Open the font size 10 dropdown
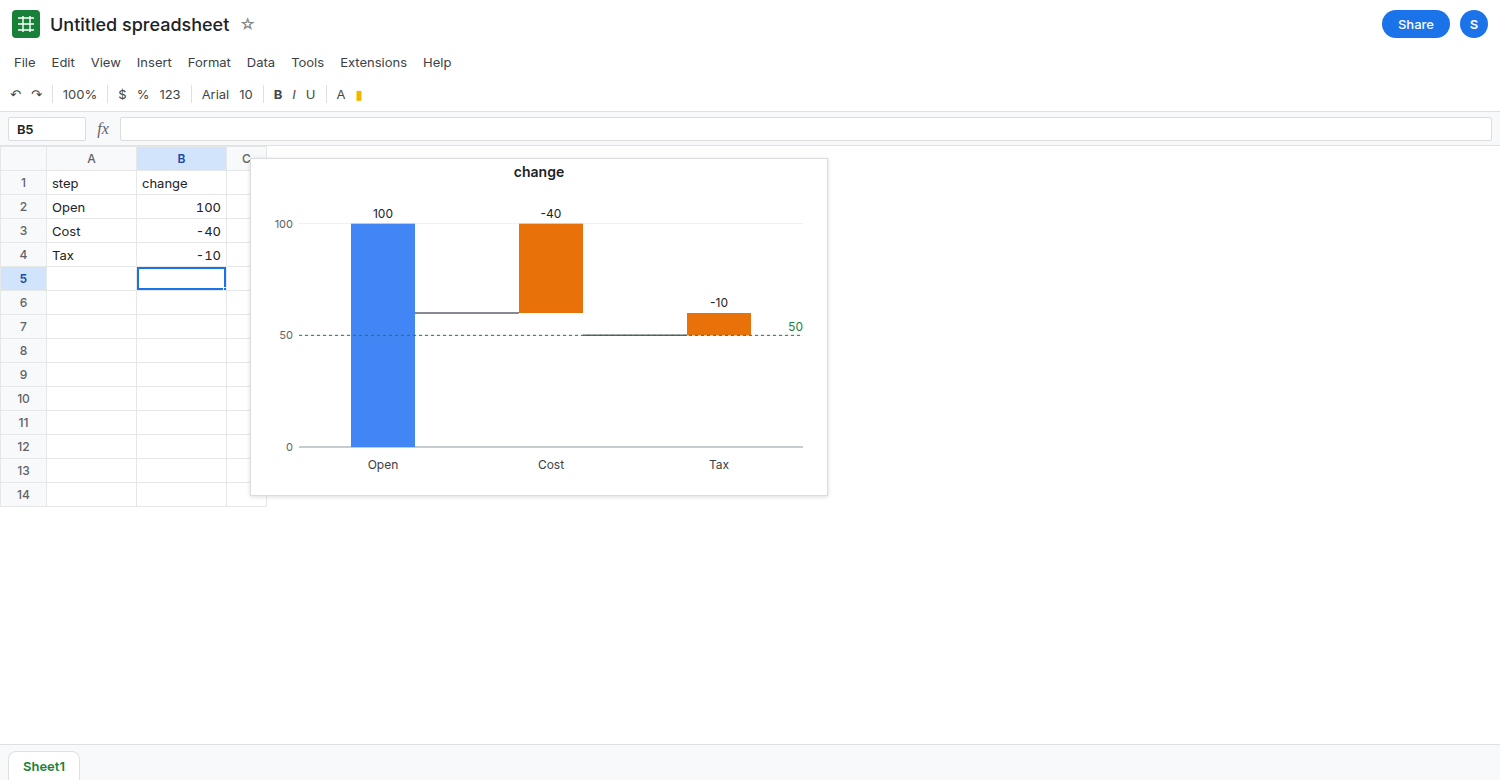Screen dimensions: 1500x780 [246, 94]
